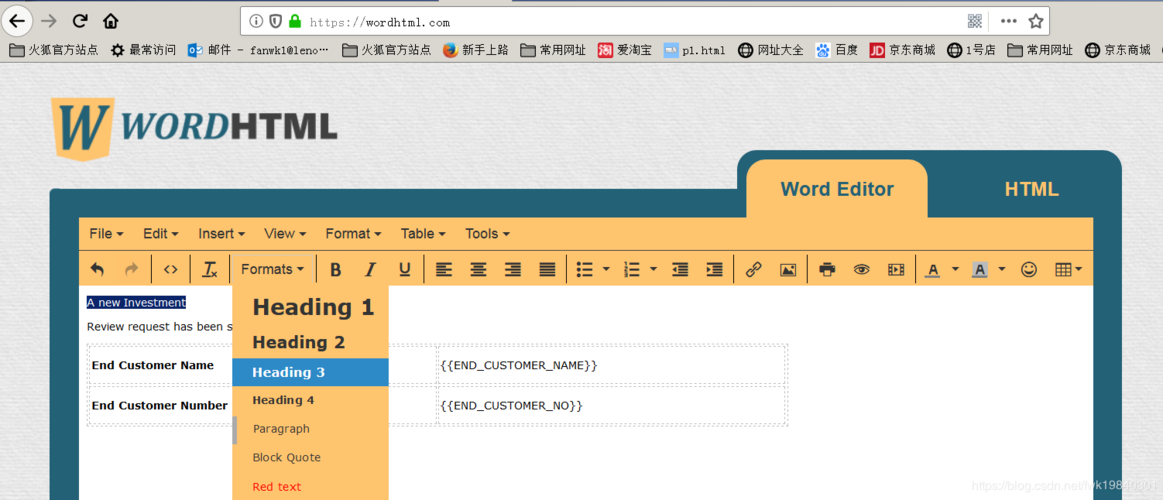Apply the background color button

point(980,270)
